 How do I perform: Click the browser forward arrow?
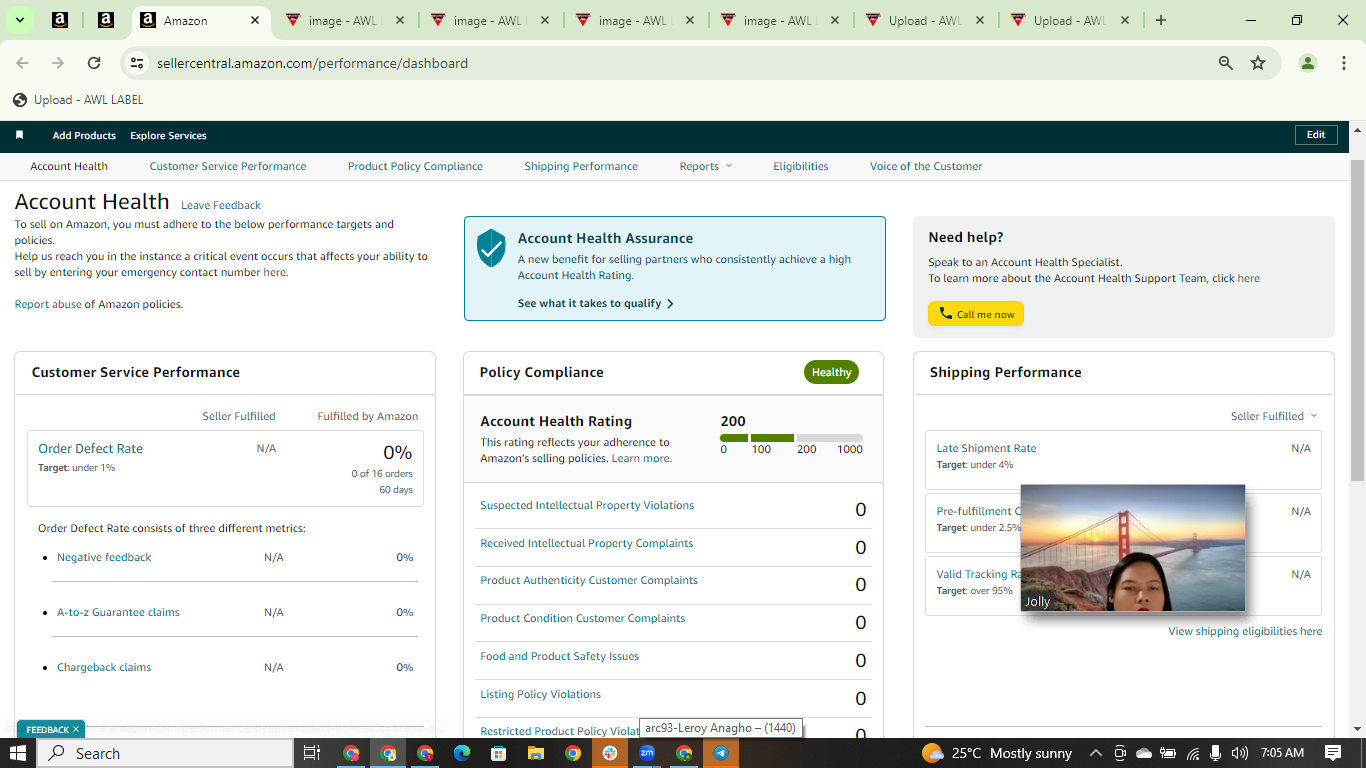pos(58,63)
